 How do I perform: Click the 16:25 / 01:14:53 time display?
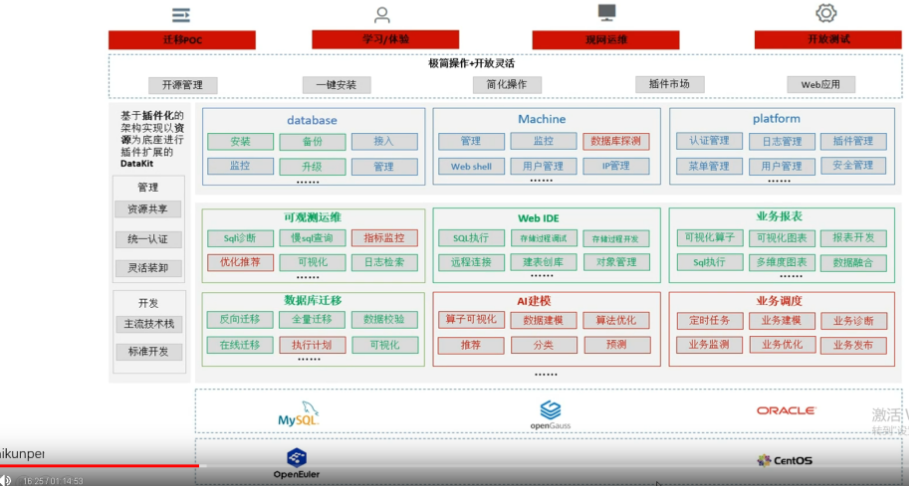point(53,481)
